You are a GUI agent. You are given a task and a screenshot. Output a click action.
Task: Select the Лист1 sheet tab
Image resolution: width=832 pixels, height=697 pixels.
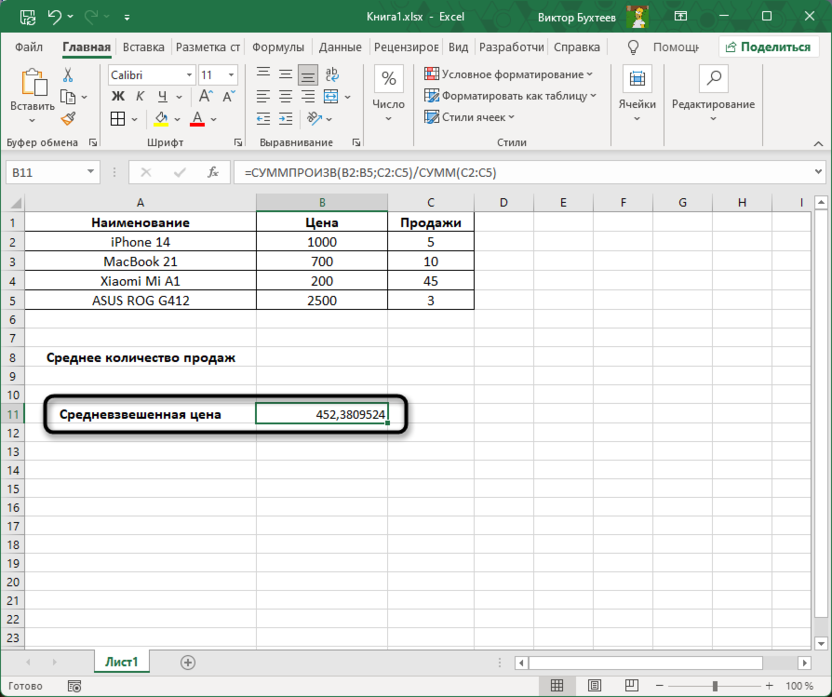(x=122, y=662)
